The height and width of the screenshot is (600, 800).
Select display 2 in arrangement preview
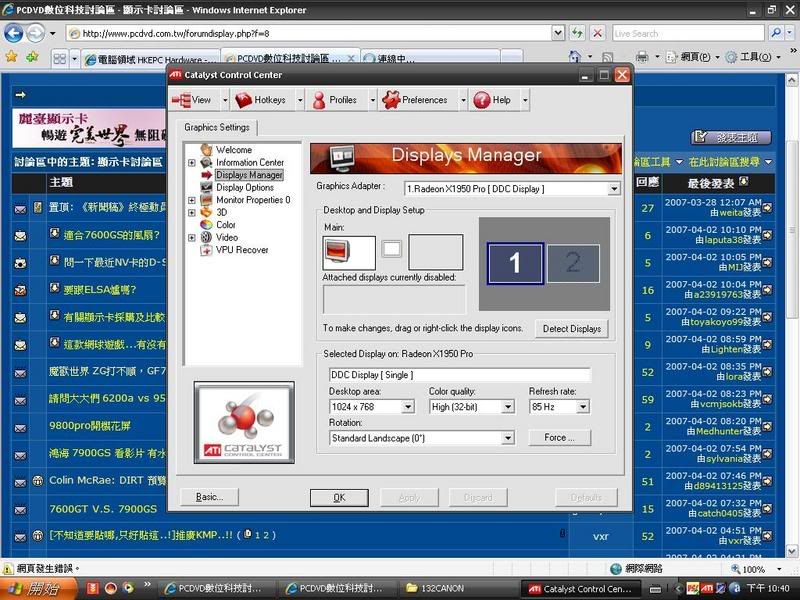point(573,264)
